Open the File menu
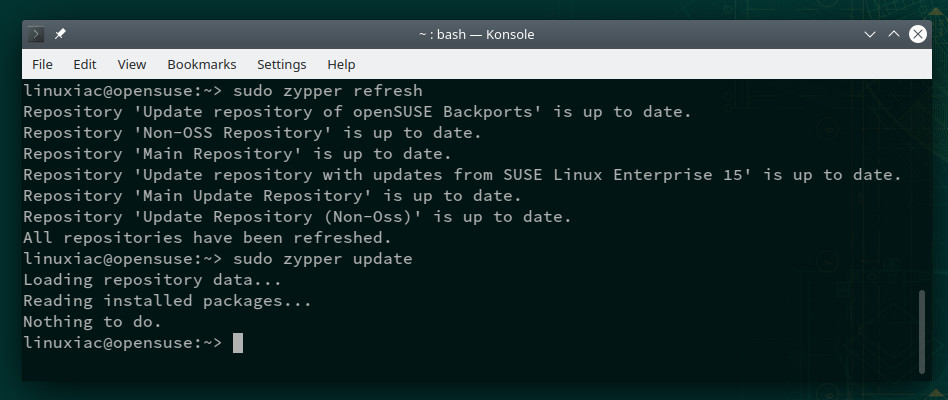The width and height of the screenshot is (948, 400). (x=42, y=64)
